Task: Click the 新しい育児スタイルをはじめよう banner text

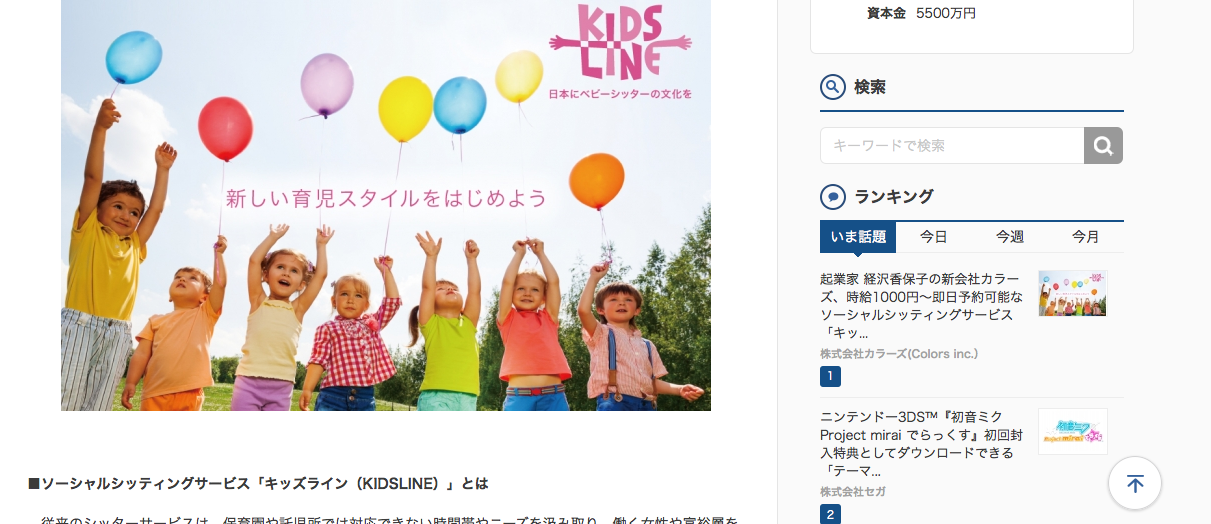Action: click(386, 198)
